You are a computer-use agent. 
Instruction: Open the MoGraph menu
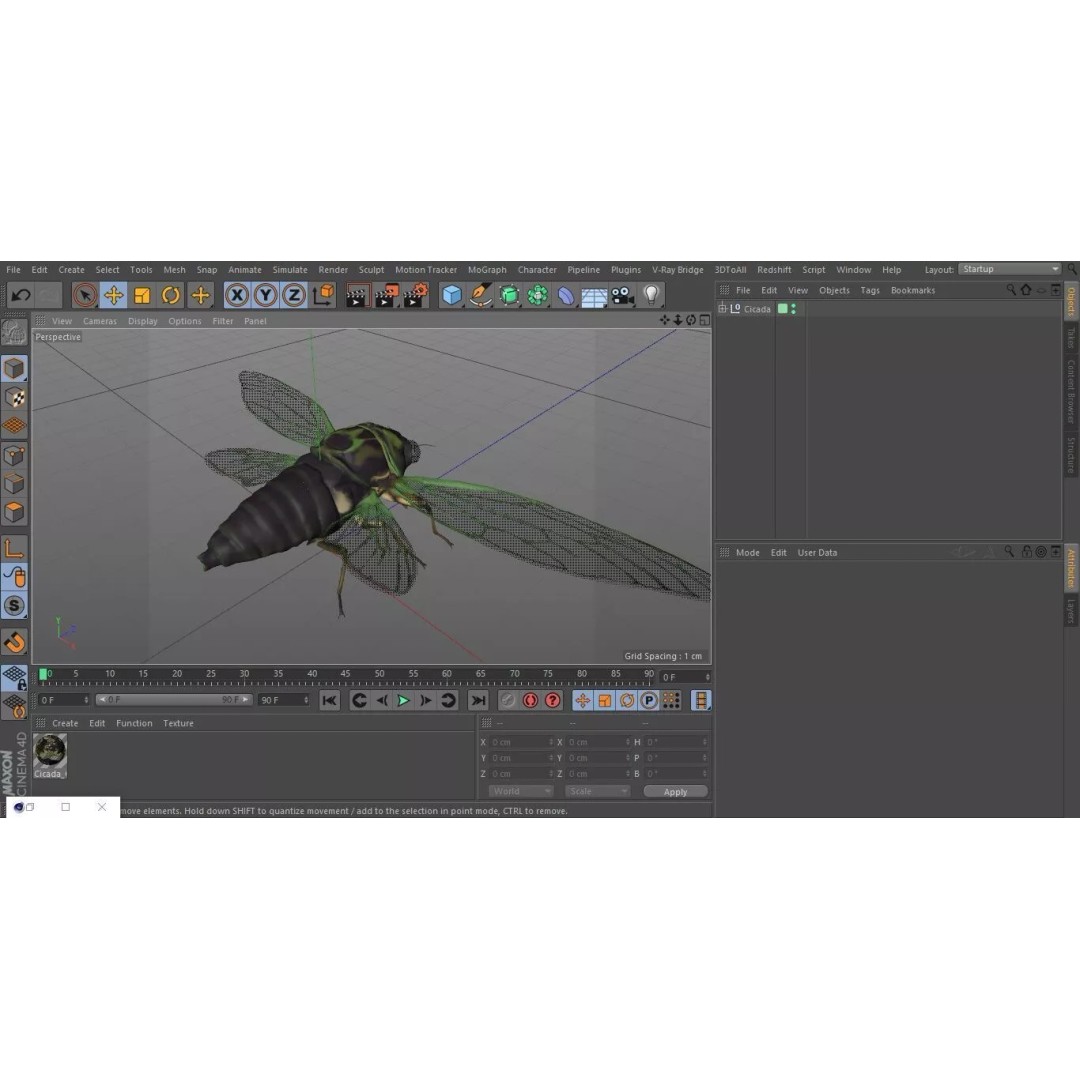pos(487,270)
